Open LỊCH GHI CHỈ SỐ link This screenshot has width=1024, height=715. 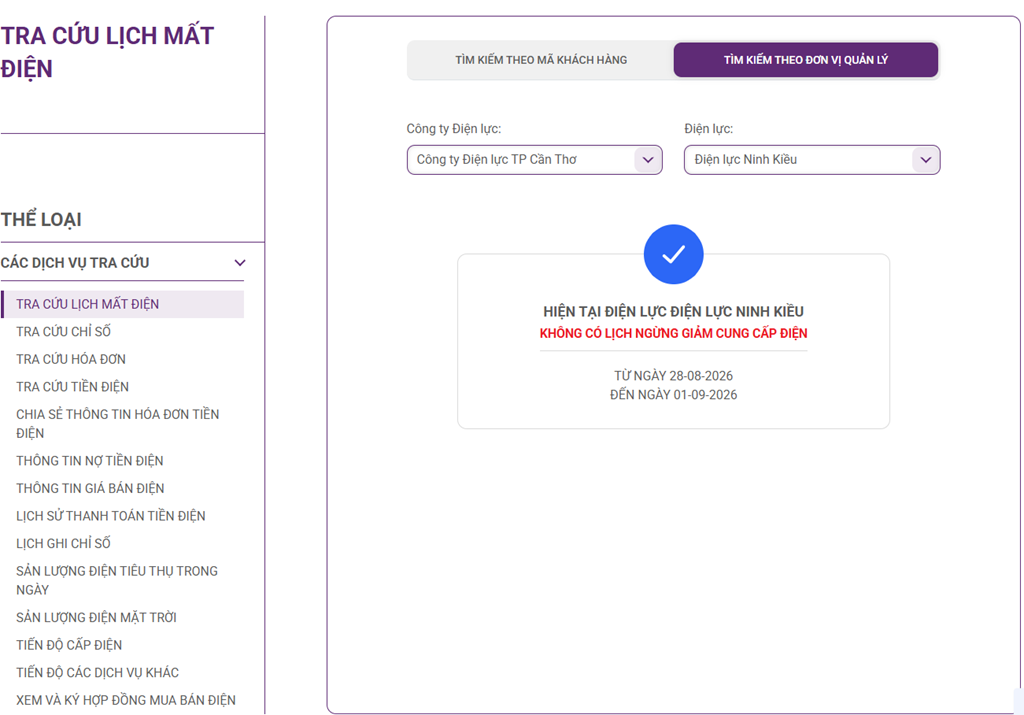pyautogui.click(x=63, y=543)
